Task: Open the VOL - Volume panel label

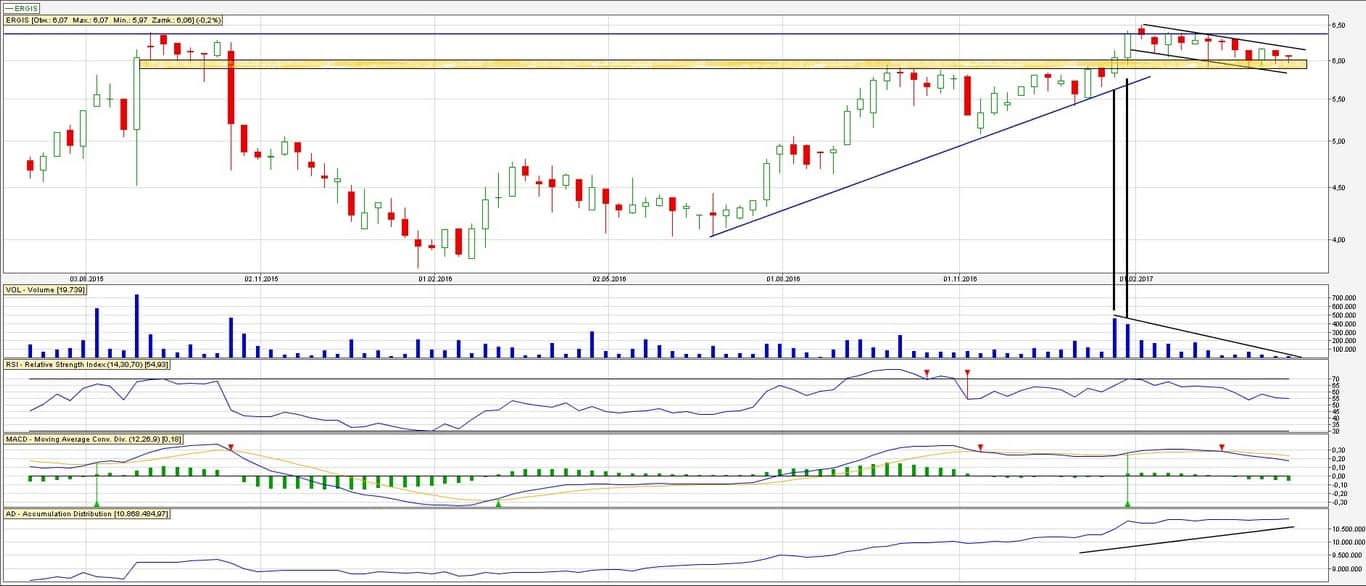Action: pos(45,289)
